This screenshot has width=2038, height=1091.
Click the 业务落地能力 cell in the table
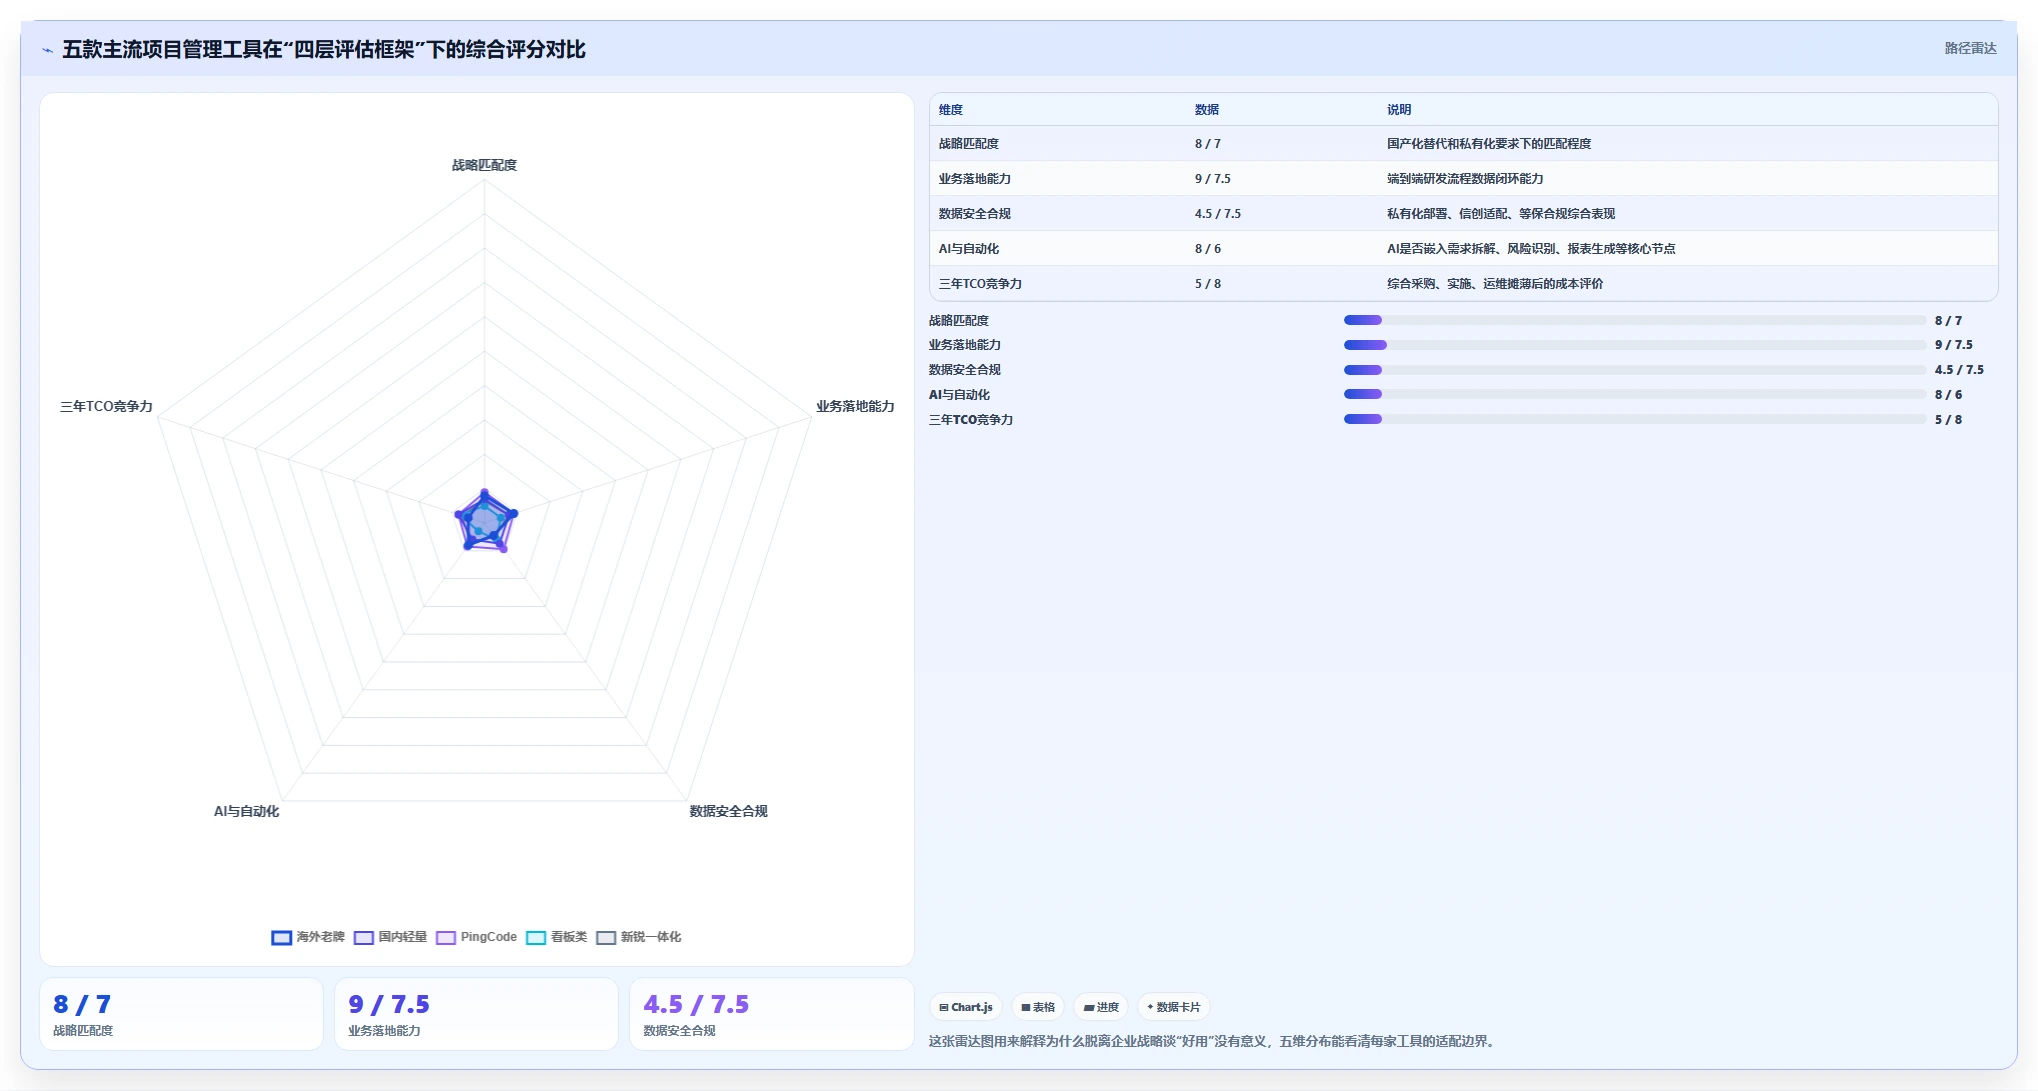tap(975, 179)
